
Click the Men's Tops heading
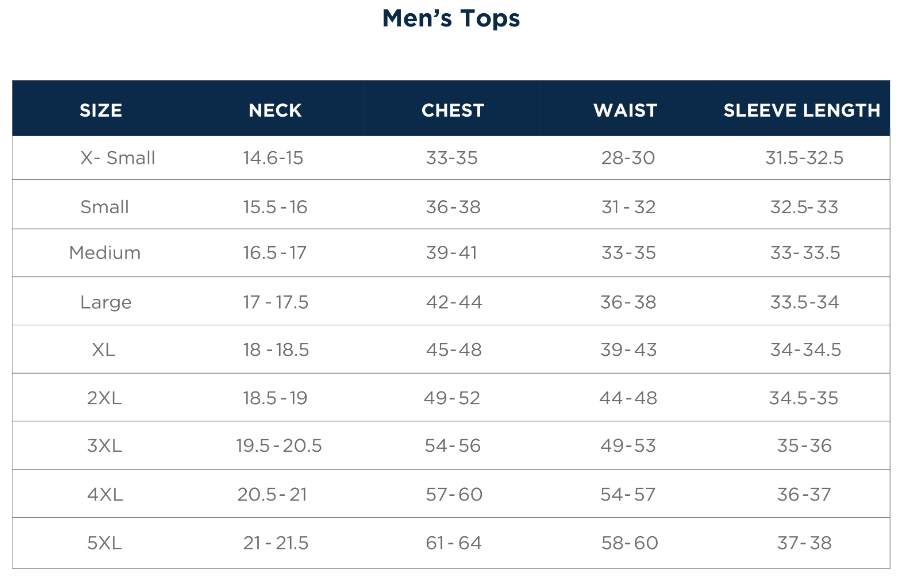point(451,19)
